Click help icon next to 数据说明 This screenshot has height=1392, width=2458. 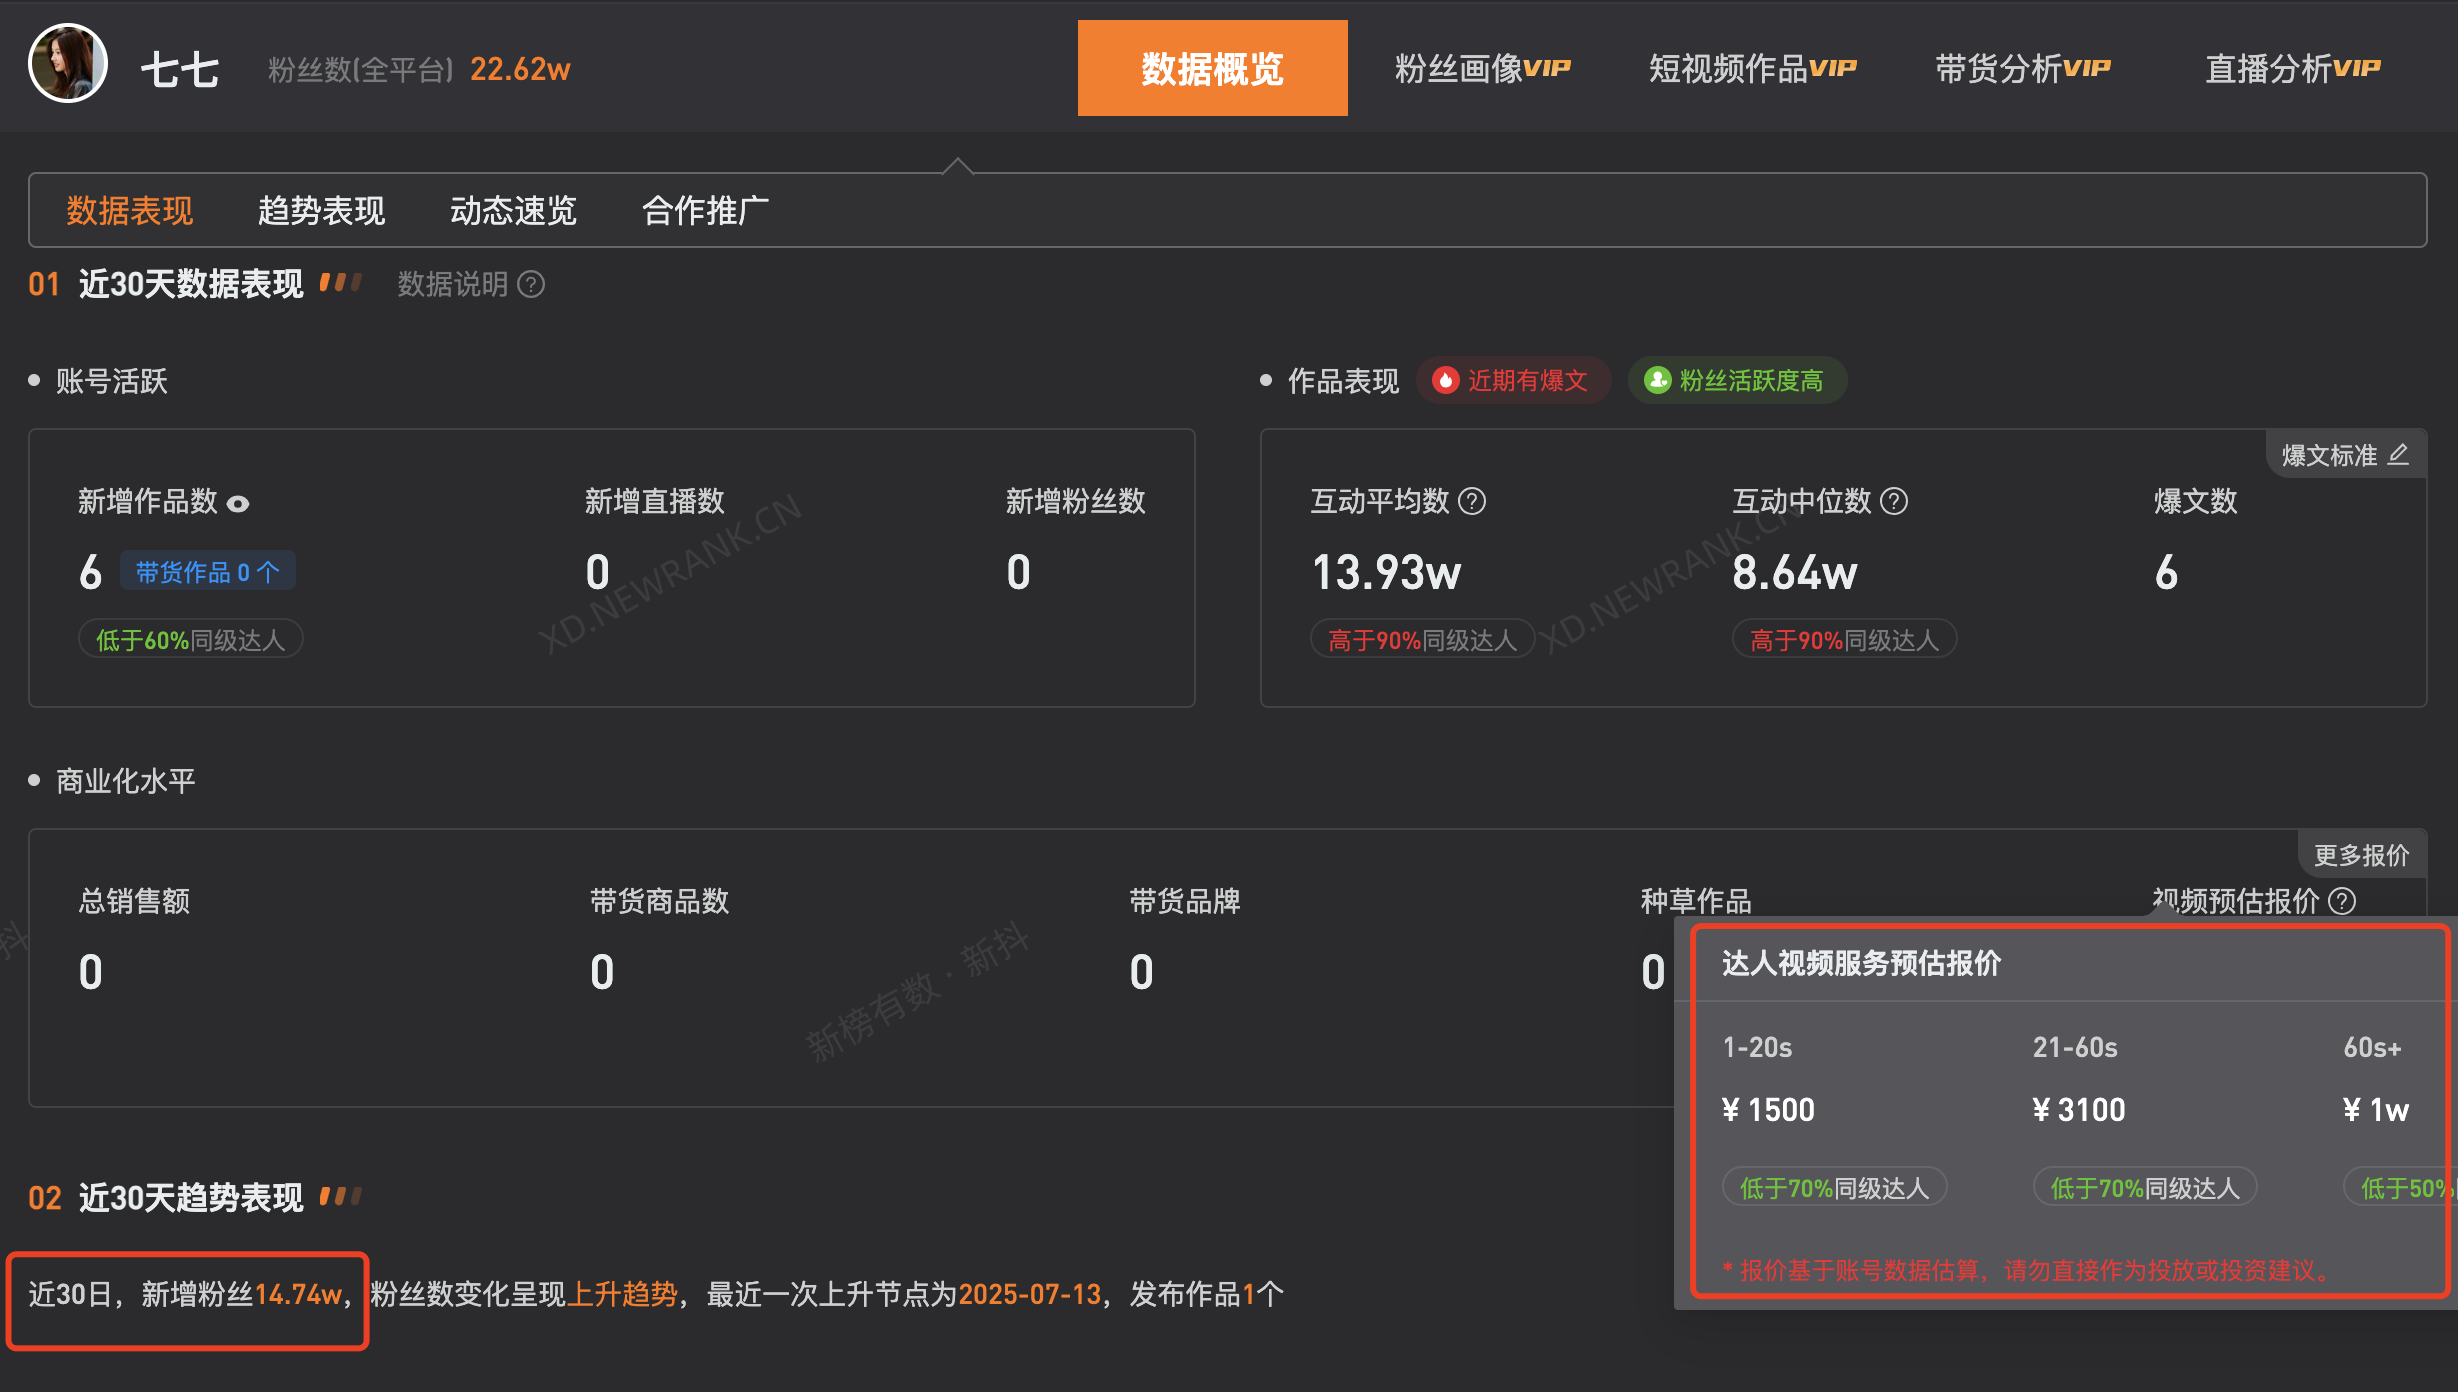[x=531, y=285]
